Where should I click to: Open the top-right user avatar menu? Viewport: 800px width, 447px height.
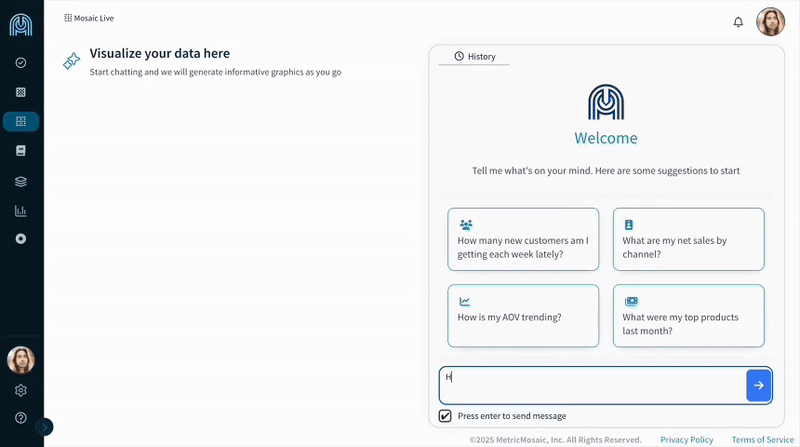pyautogui.click(x=770, y=22)
